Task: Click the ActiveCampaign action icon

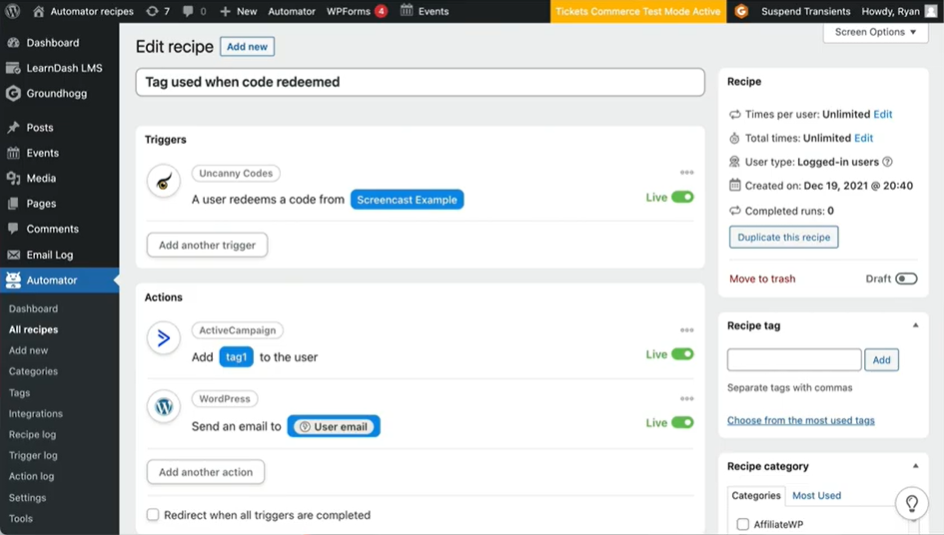Action: point(164,338)
